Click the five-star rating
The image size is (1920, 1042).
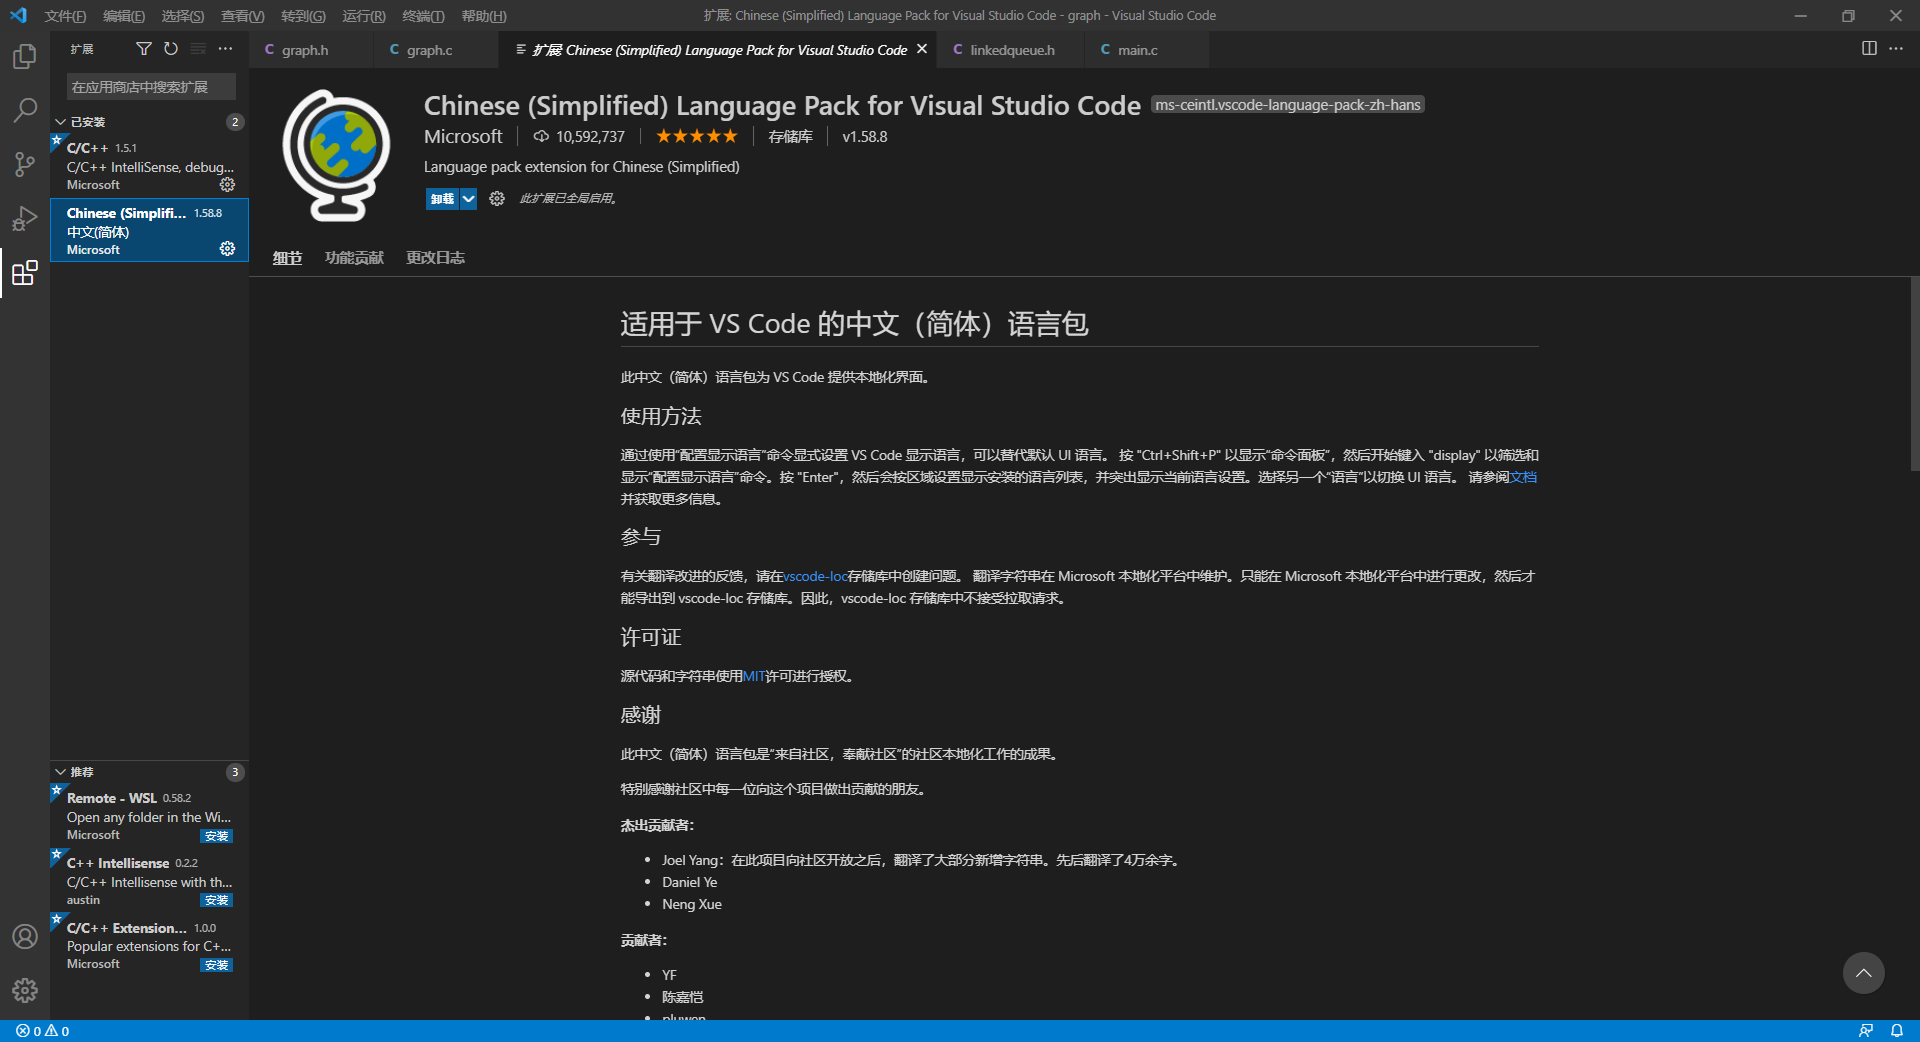(697, 137)
